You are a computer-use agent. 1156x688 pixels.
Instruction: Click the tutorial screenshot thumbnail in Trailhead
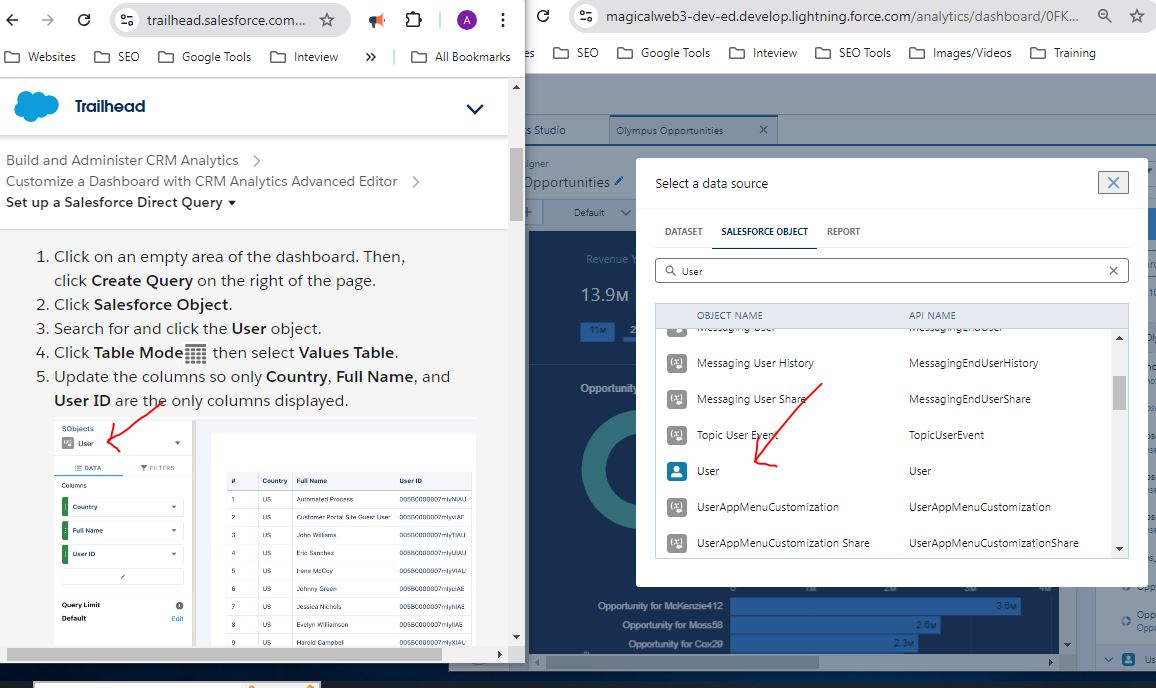point(265,532)
